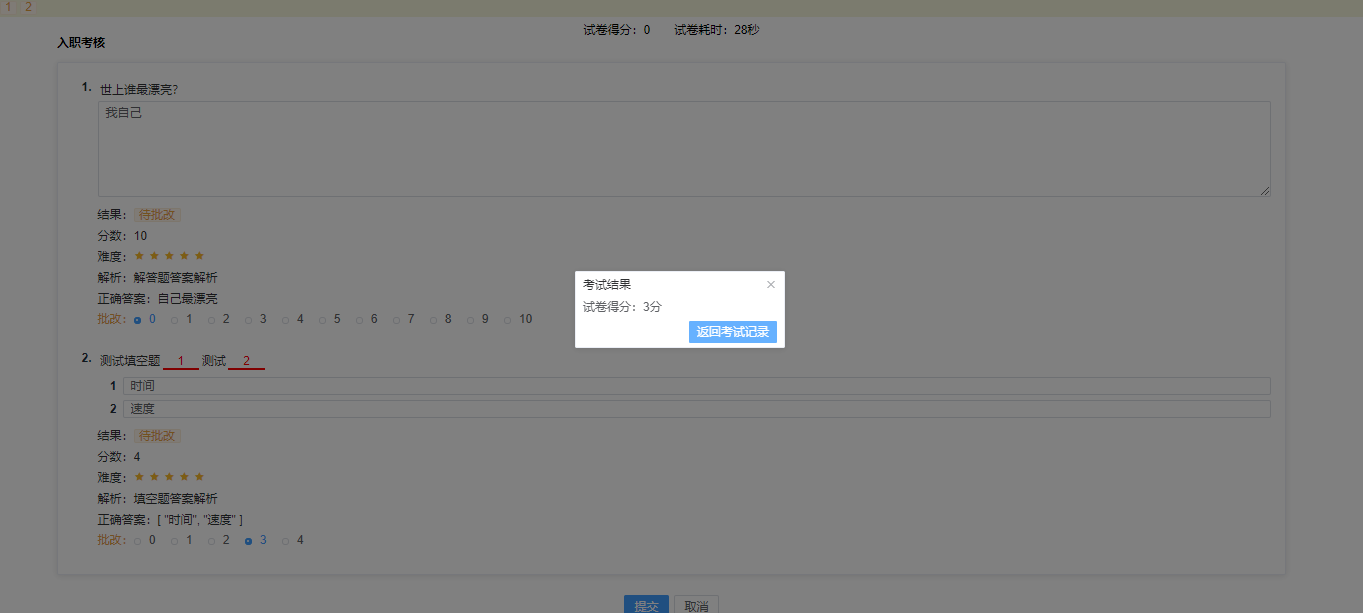Click the last difficulty star of question 2
The height and width of the screenshot is (613, 1363).
[x=198, y=476]
